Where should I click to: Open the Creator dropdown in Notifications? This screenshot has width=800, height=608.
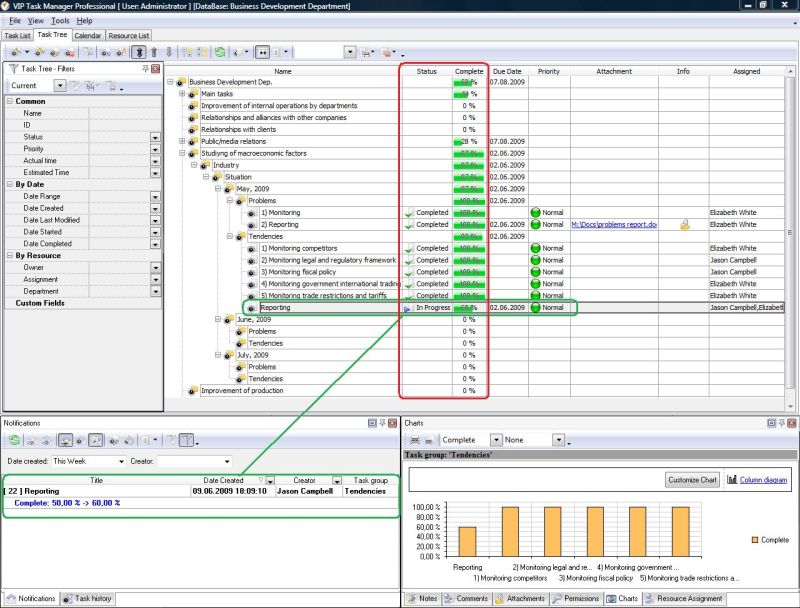[227, 461]
